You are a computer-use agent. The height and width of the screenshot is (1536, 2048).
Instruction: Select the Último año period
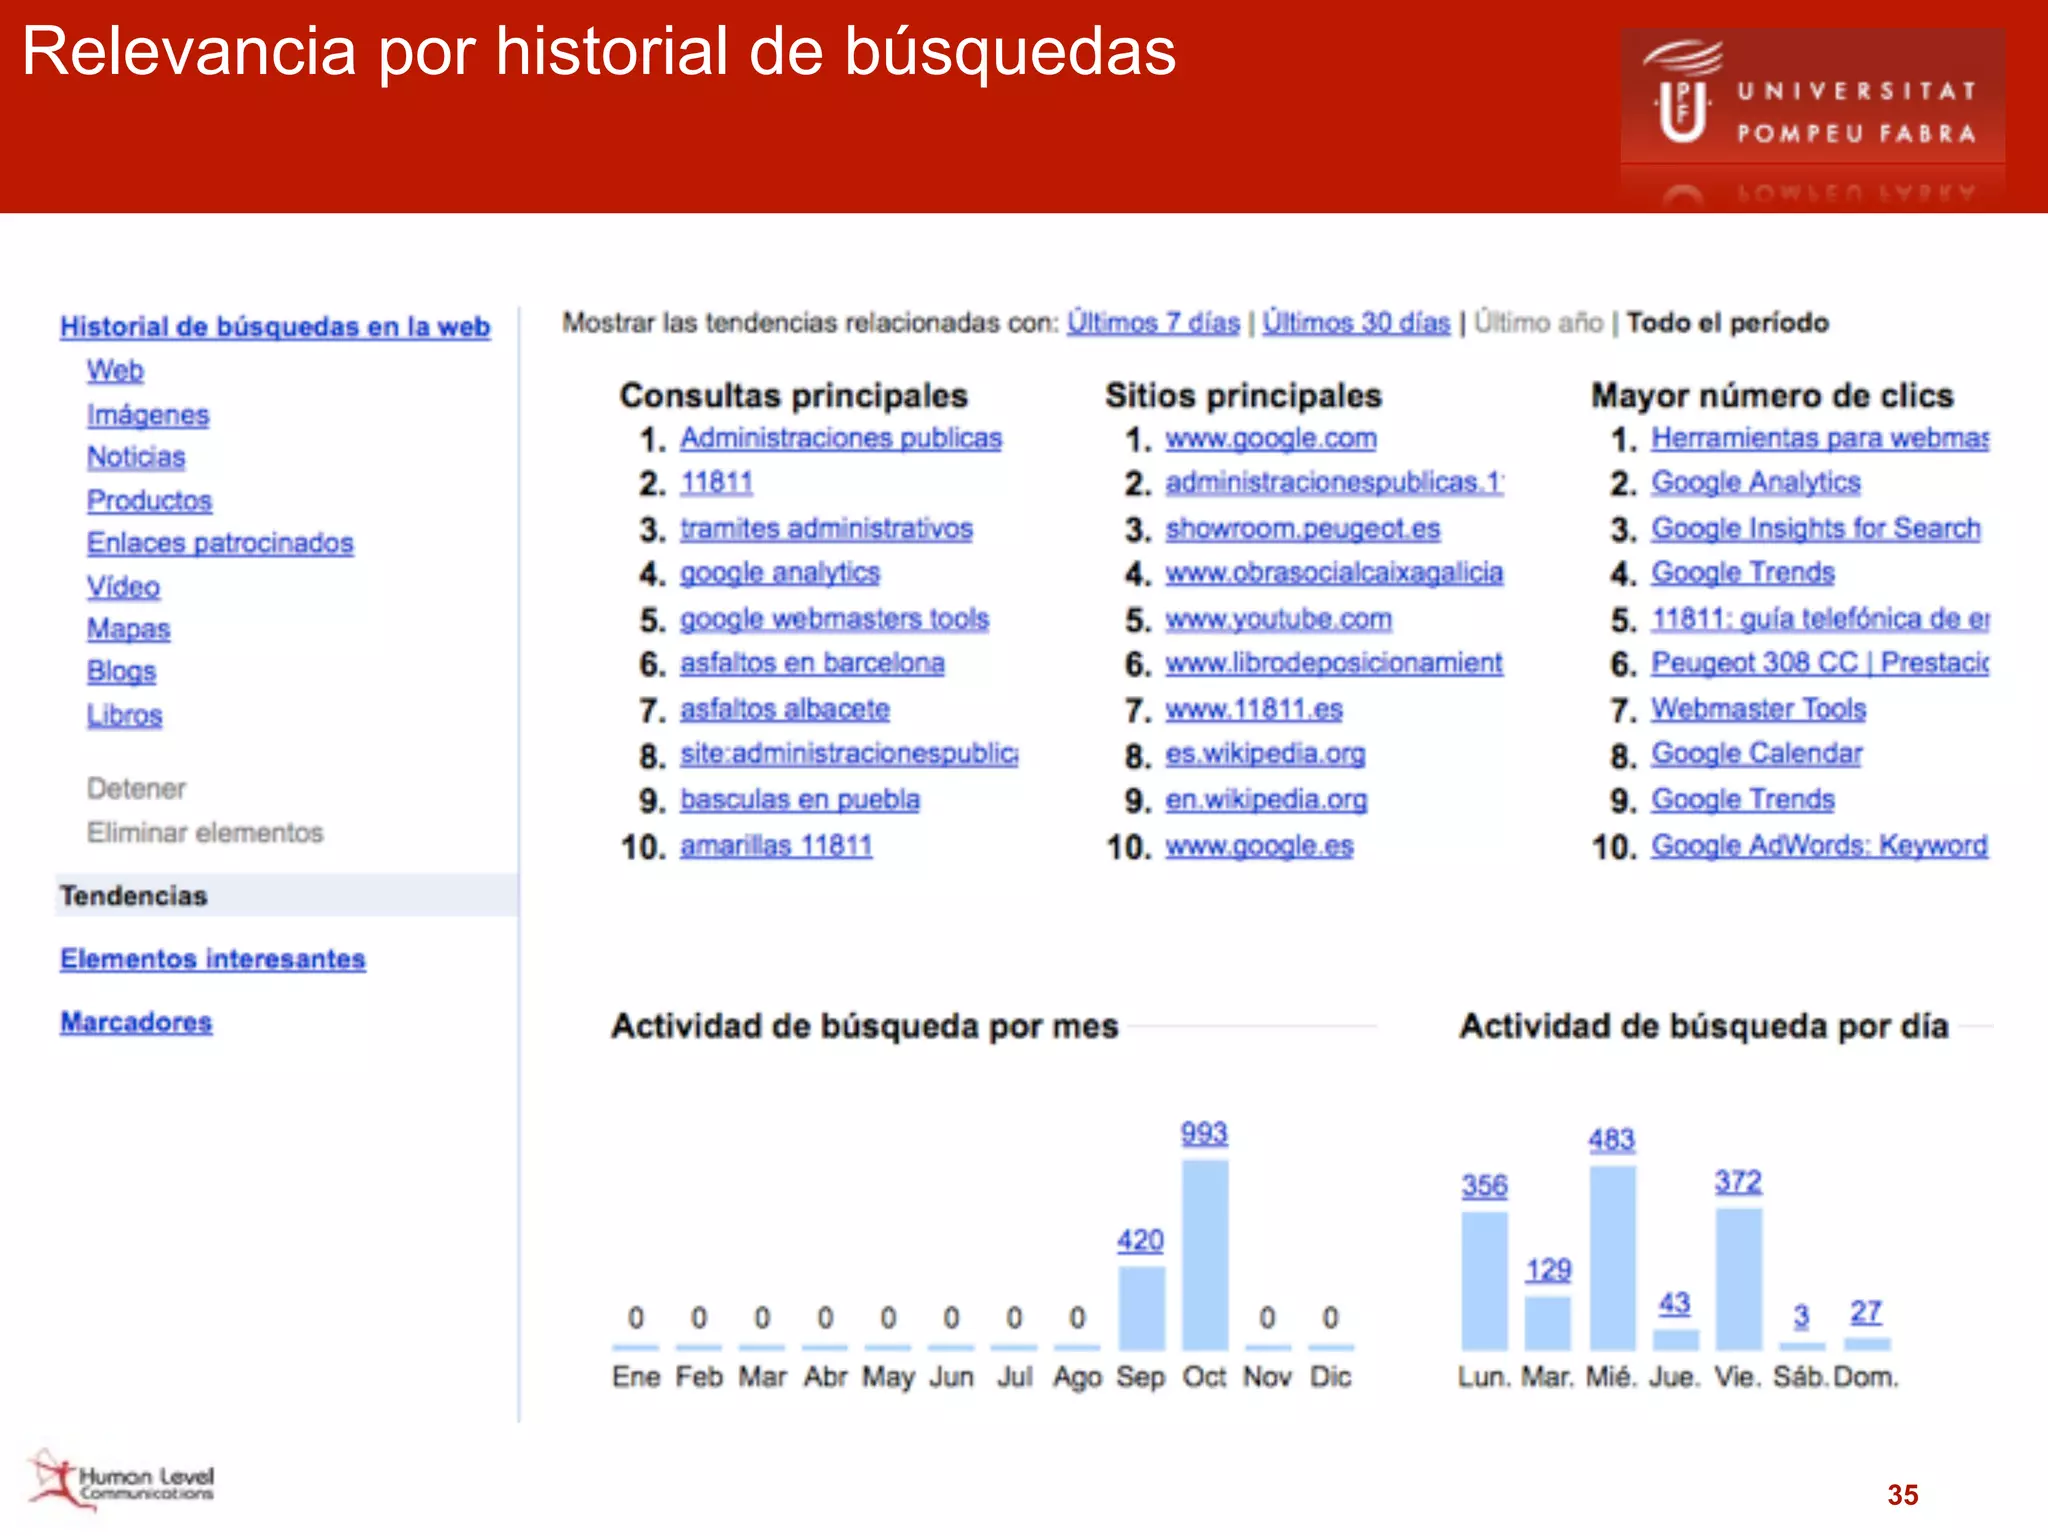[x=1539, y=323]
